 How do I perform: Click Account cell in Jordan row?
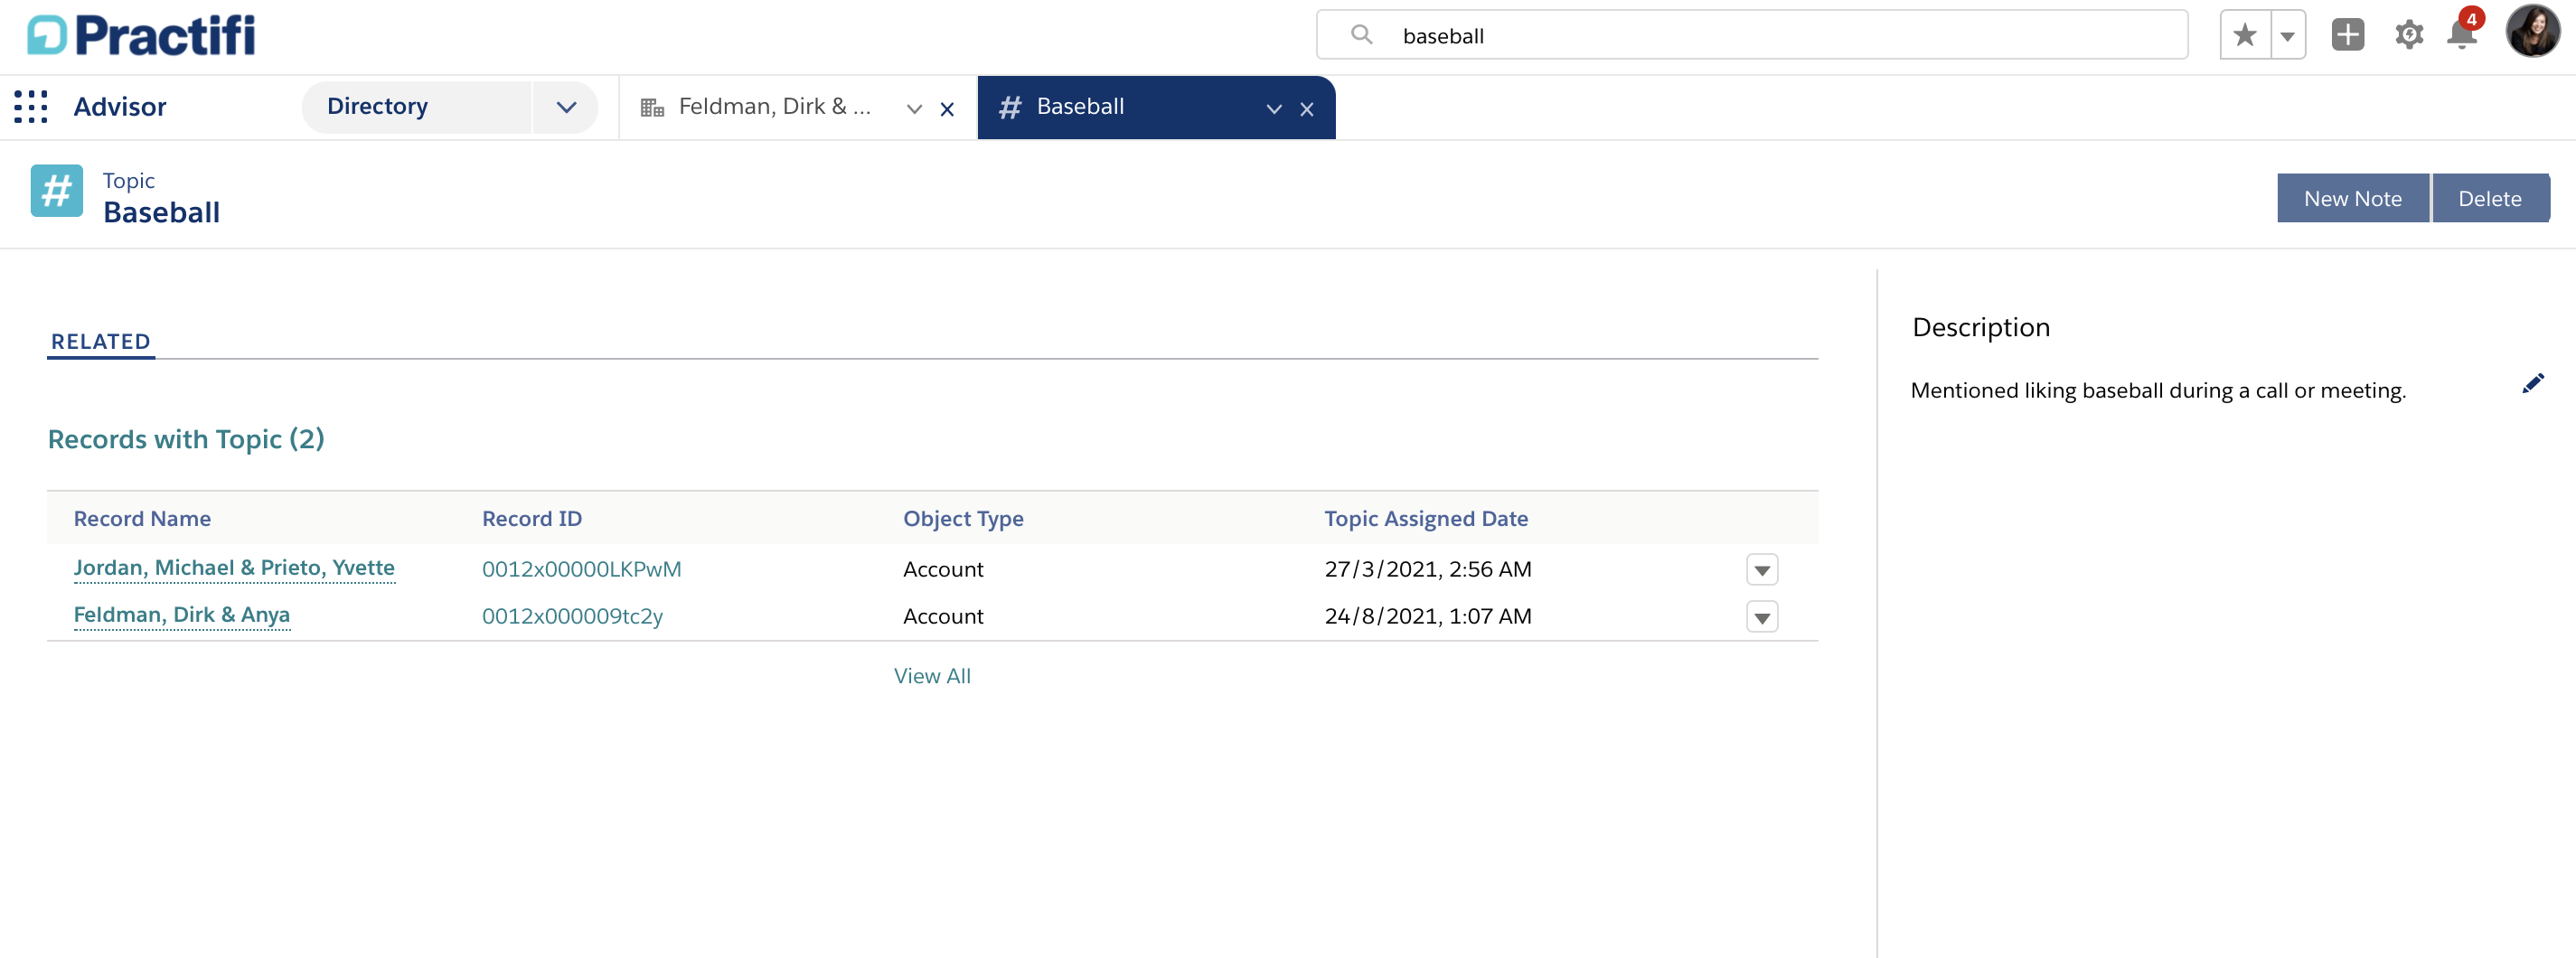(943, 569)
